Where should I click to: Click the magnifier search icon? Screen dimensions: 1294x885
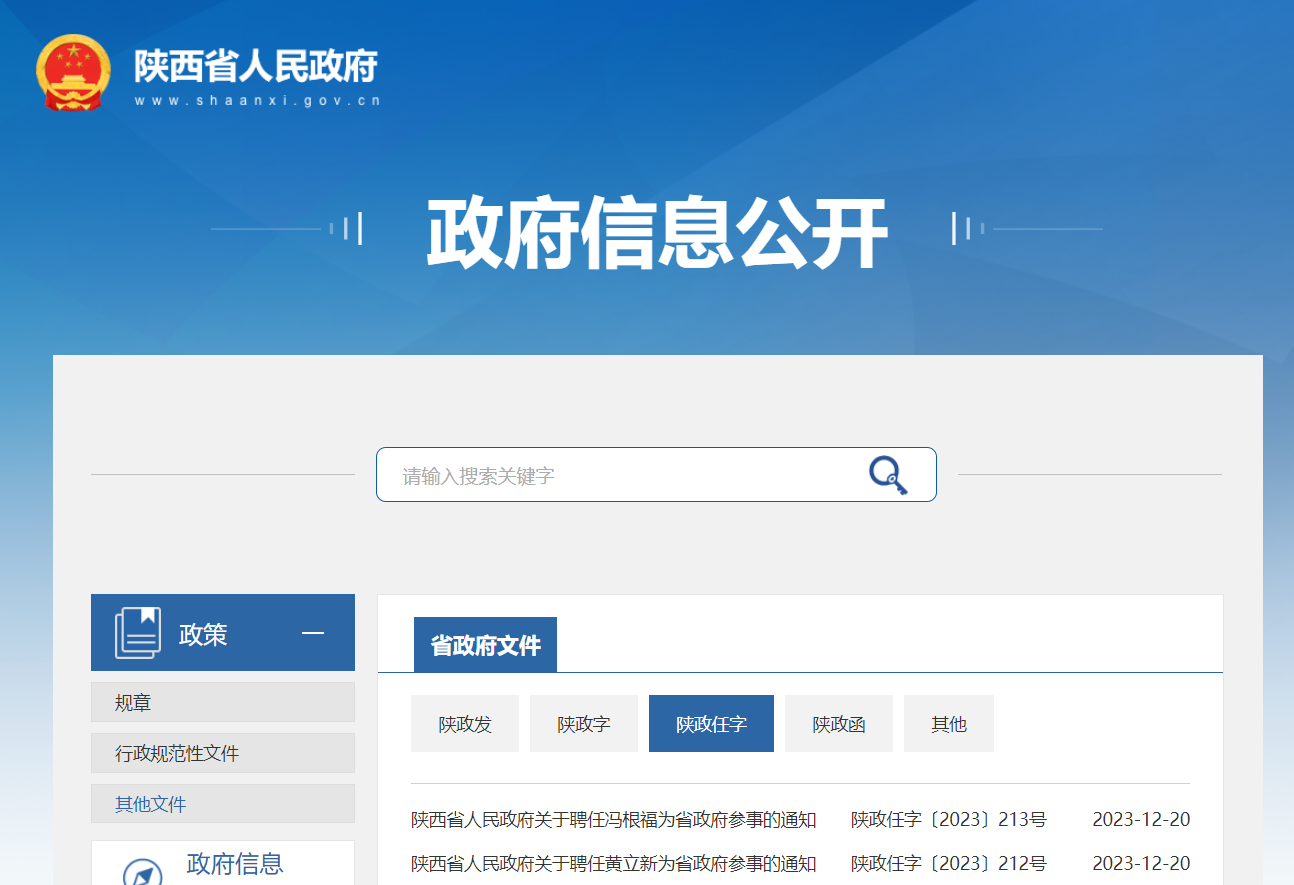coord(888,475)
